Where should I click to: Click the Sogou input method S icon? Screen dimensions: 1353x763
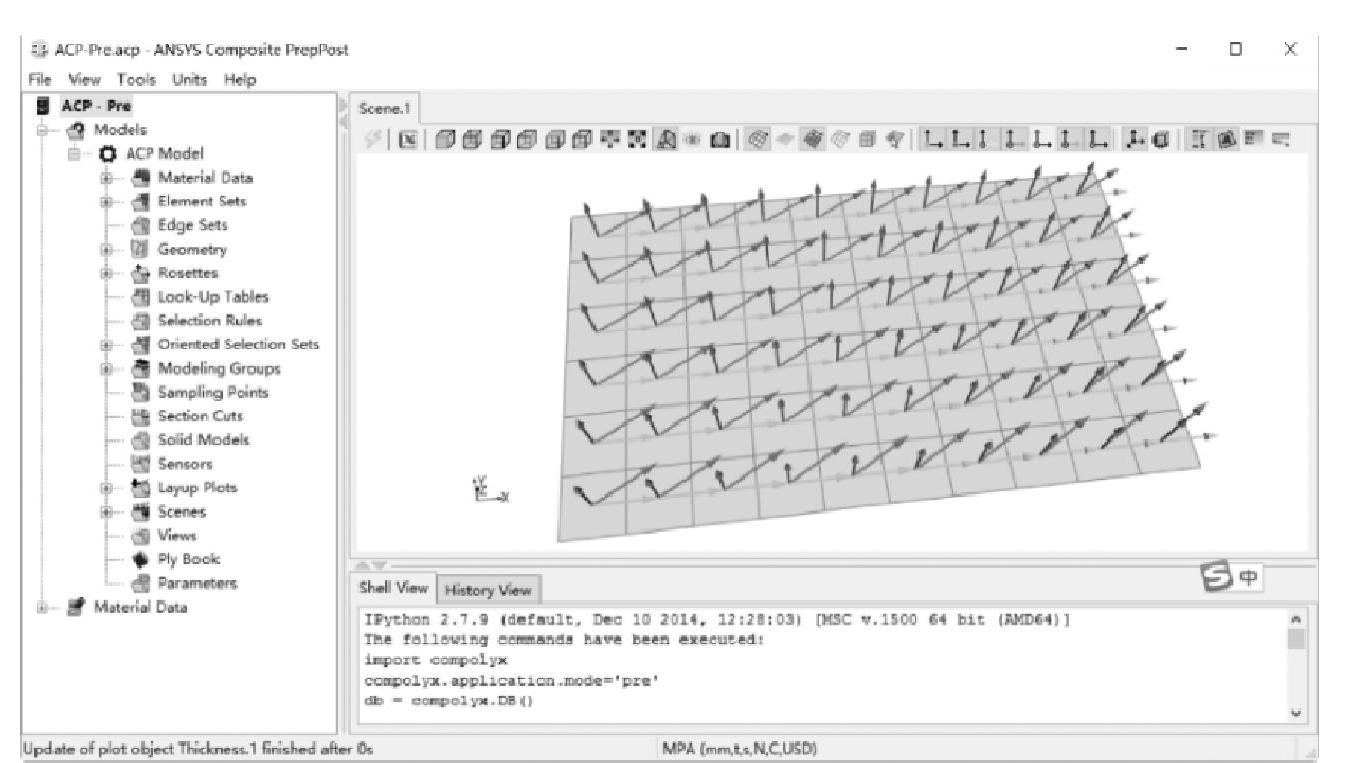(1212, 576)
